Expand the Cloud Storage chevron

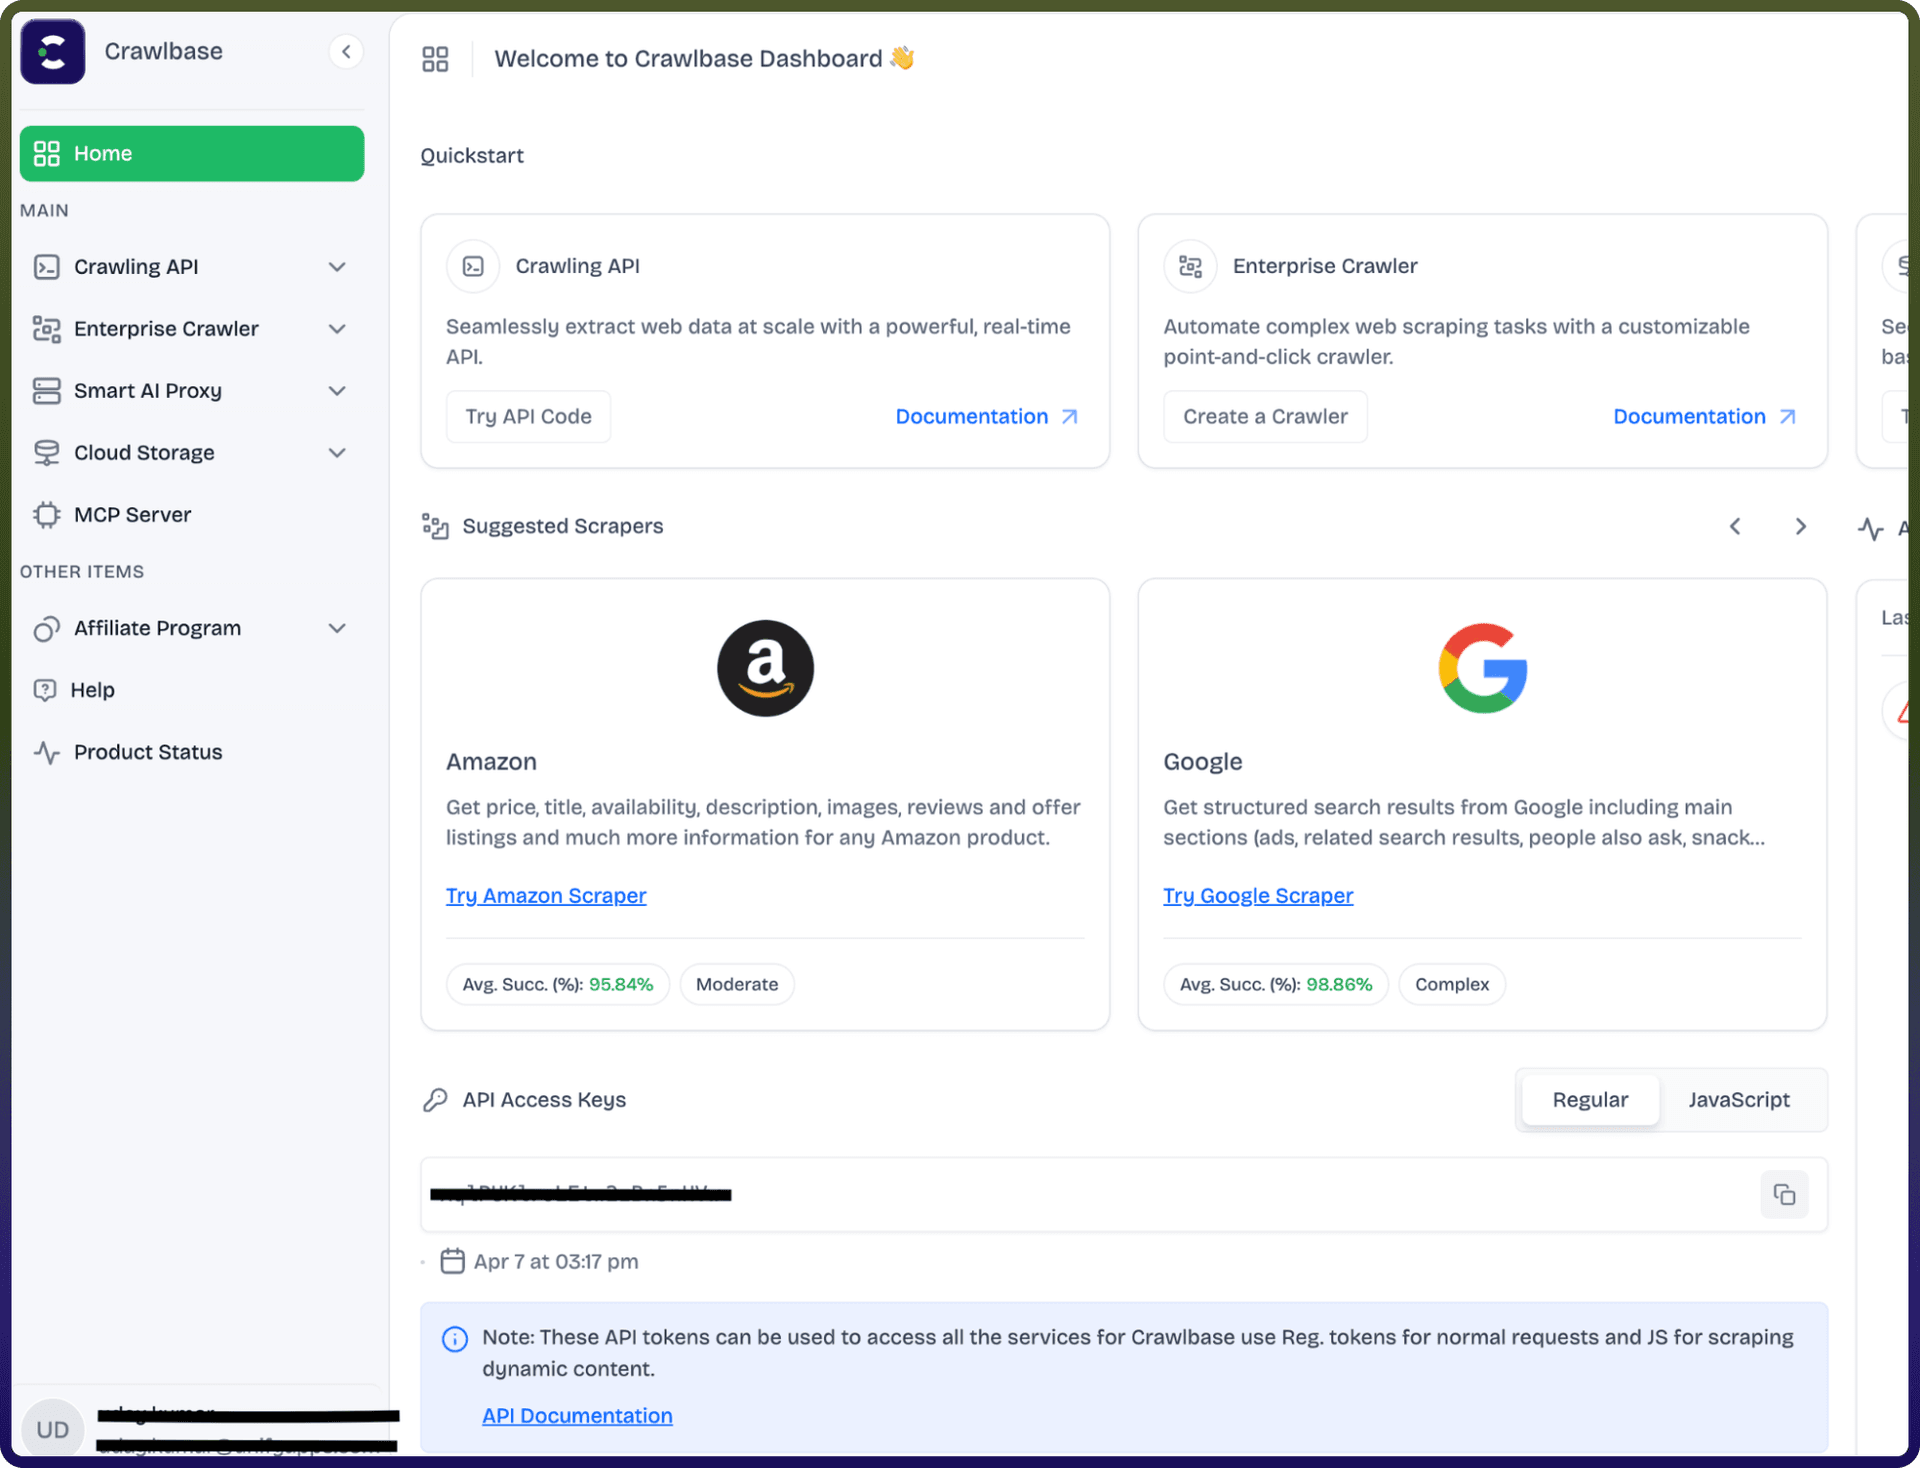tap(337, 453)
